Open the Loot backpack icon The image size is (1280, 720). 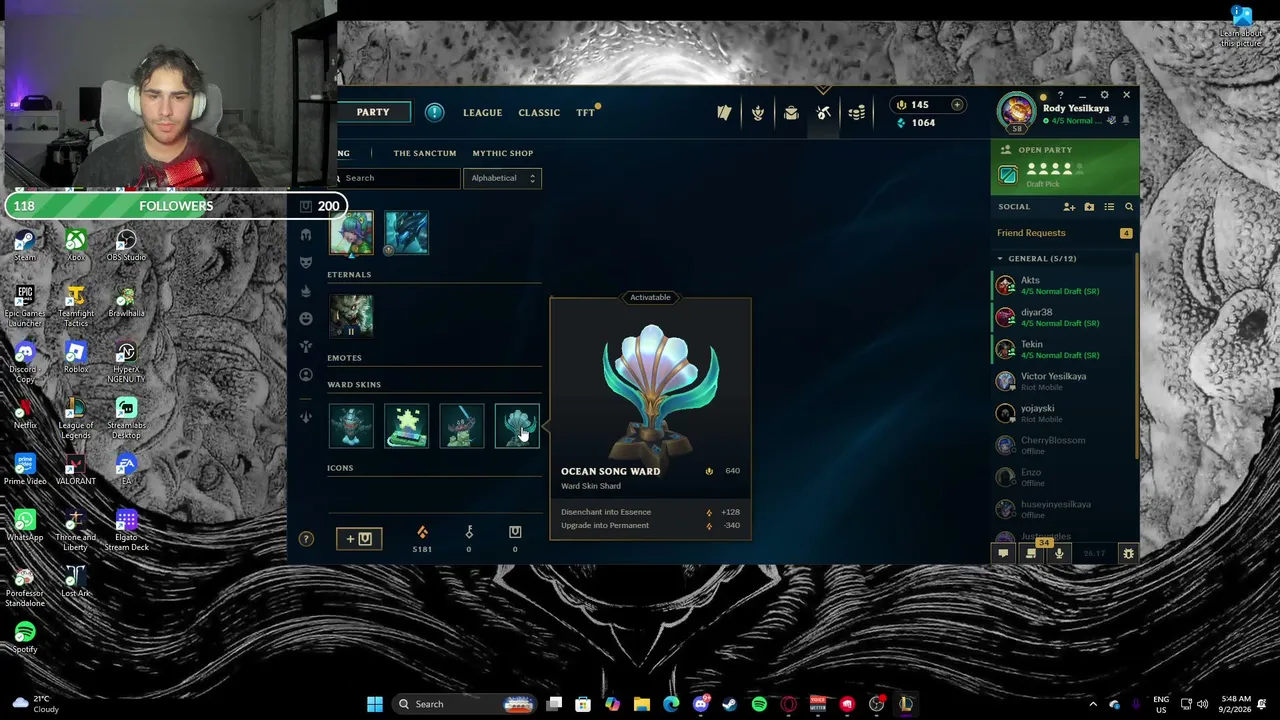point(791,113)
